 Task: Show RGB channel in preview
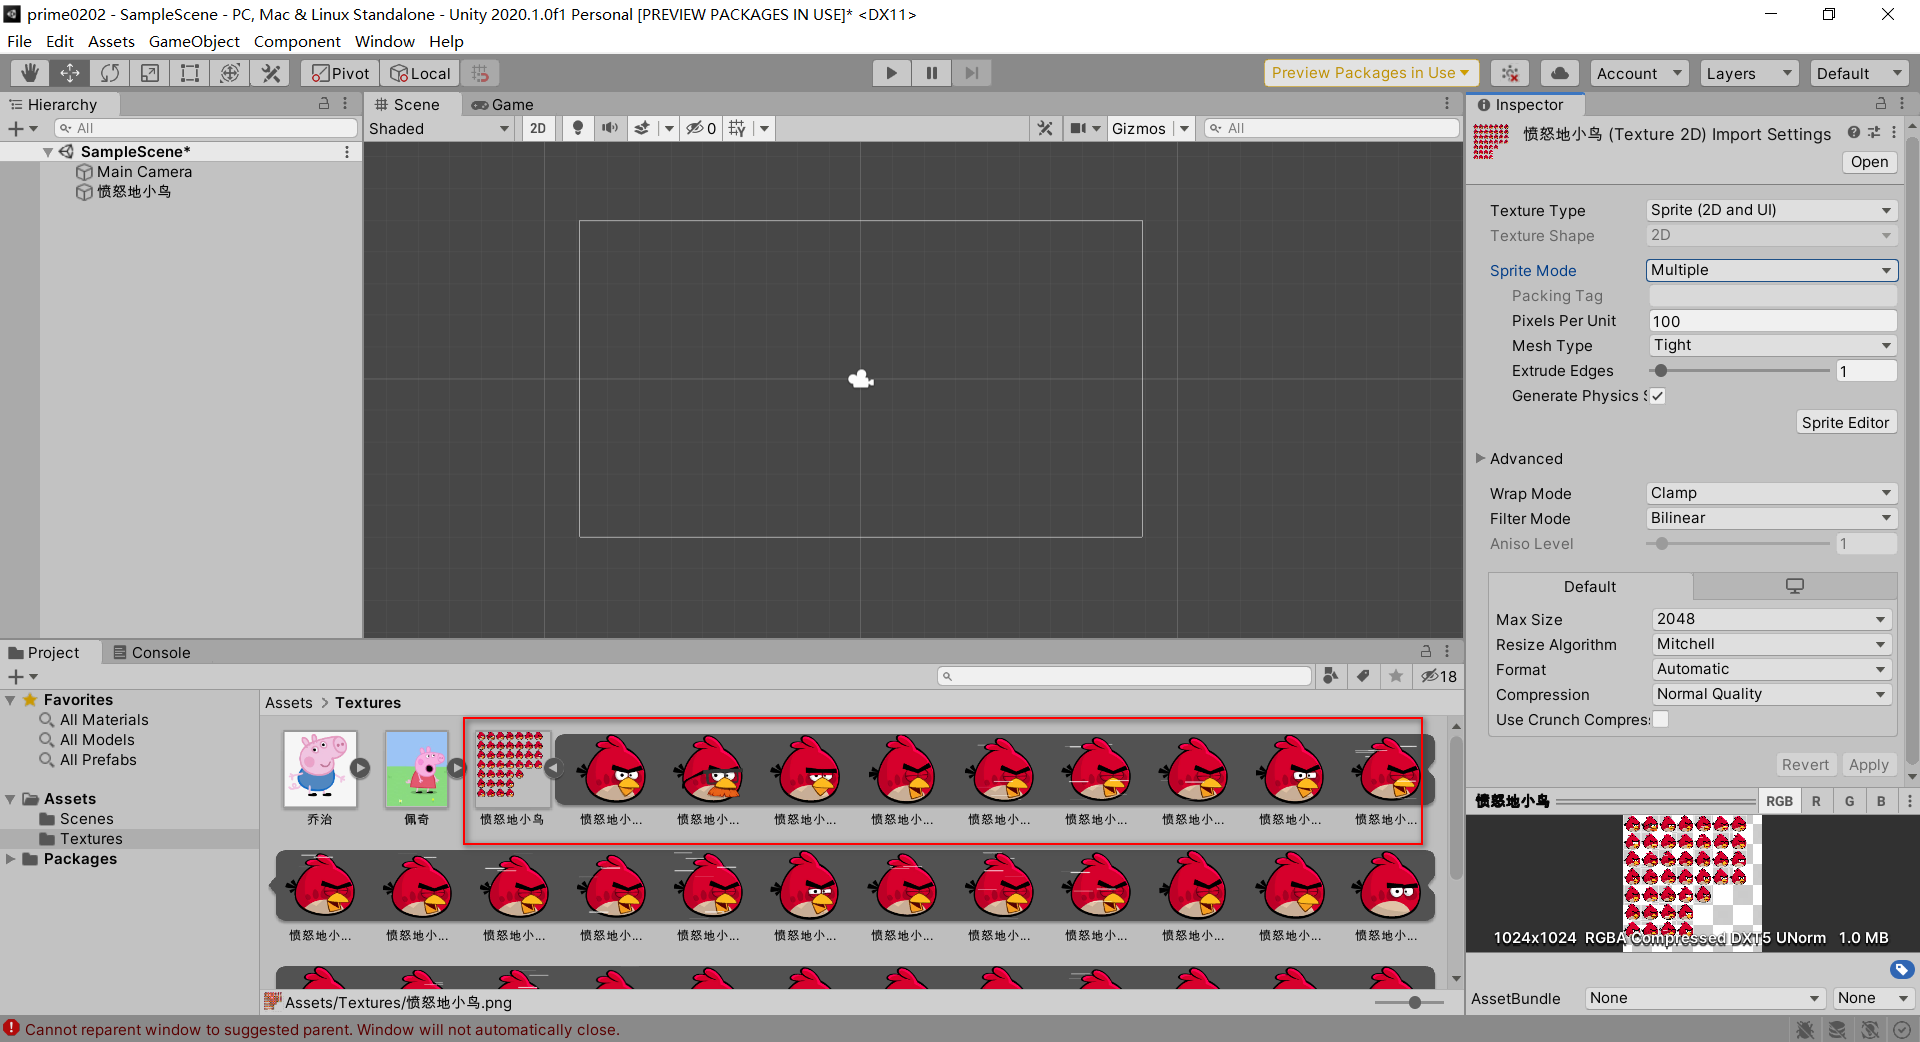(1779, 801)
